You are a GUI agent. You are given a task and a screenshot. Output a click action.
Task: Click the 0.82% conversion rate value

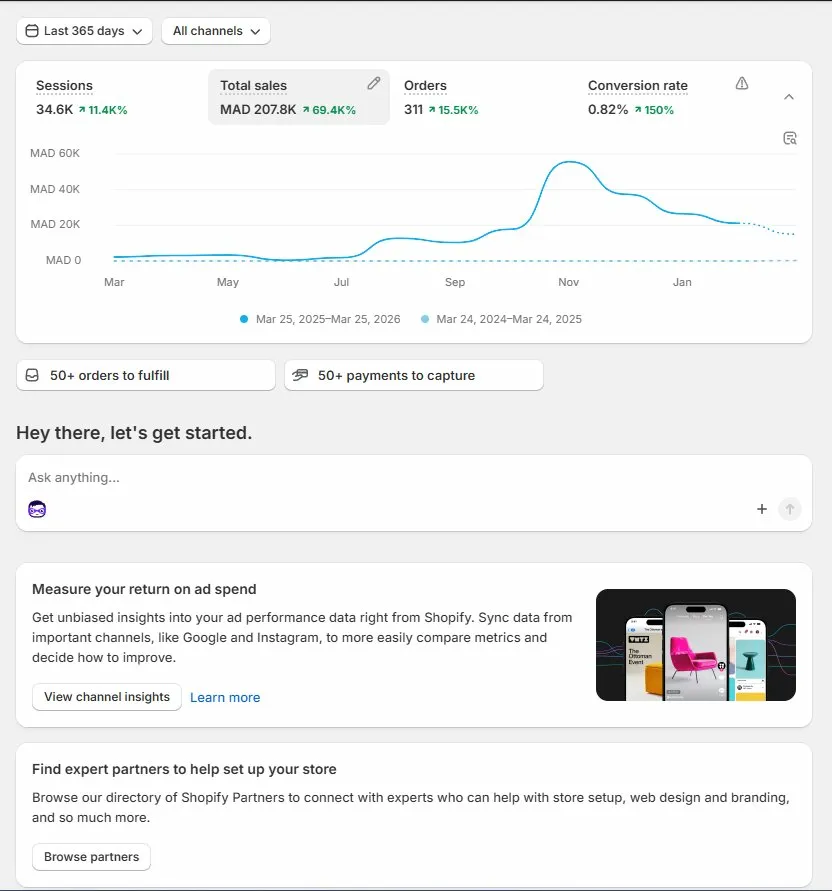click(x=608, y=110)
